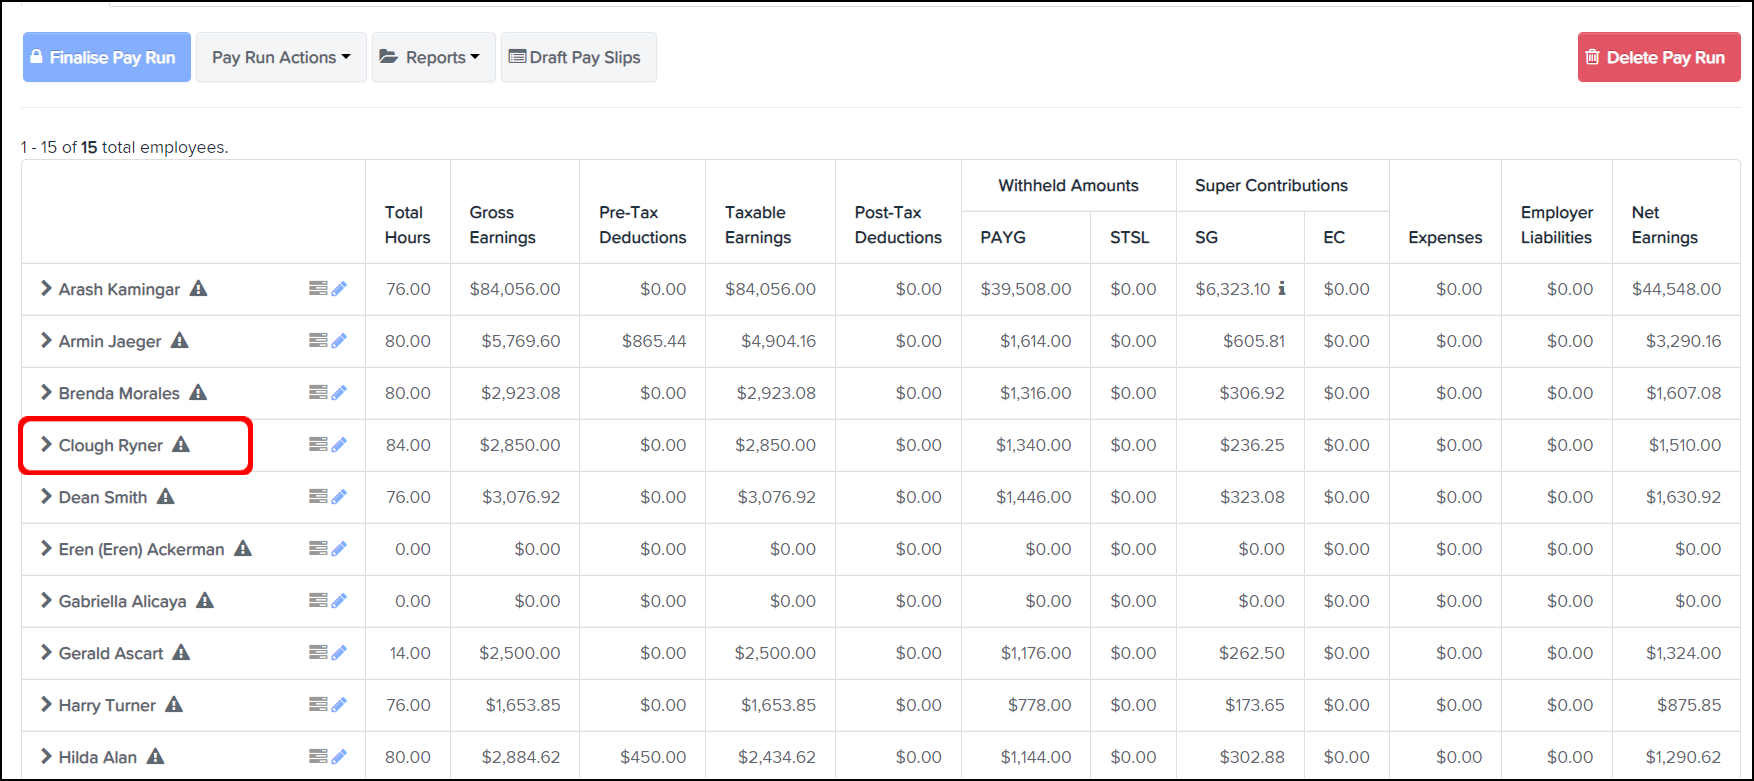This screenshot has width=1754, height=781.
Task: Click the list icon for Eren Ackerman
Action: coord(318,549)
